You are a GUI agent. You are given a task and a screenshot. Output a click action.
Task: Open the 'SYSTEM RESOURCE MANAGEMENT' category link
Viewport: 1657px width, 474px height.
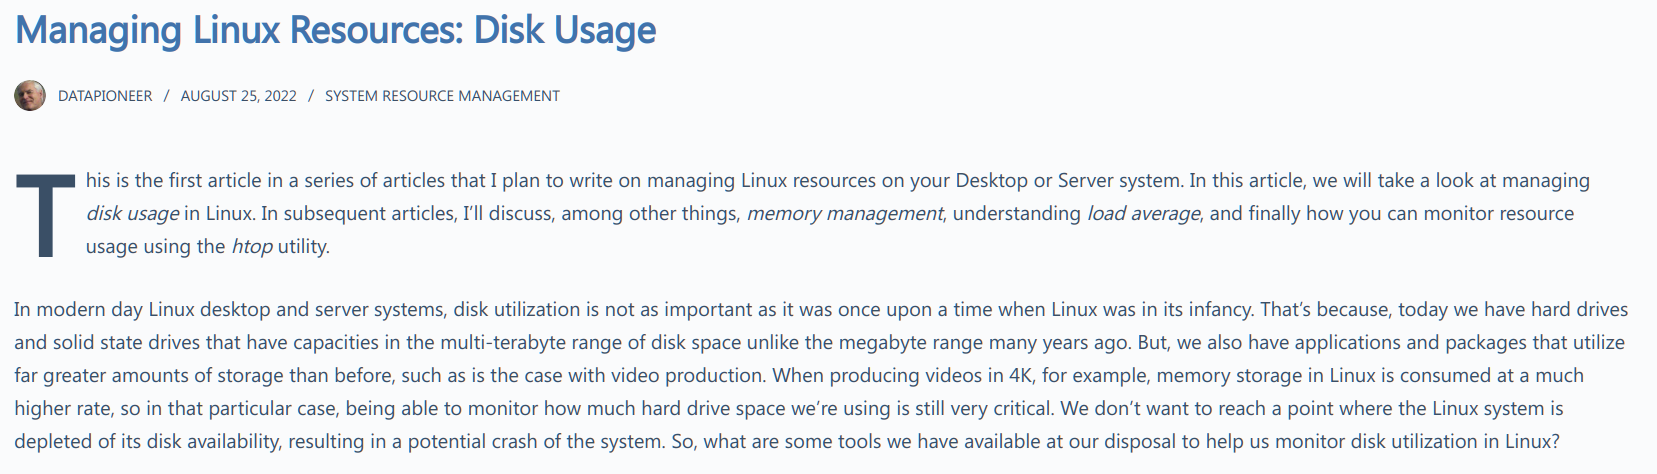click(442, 96)
